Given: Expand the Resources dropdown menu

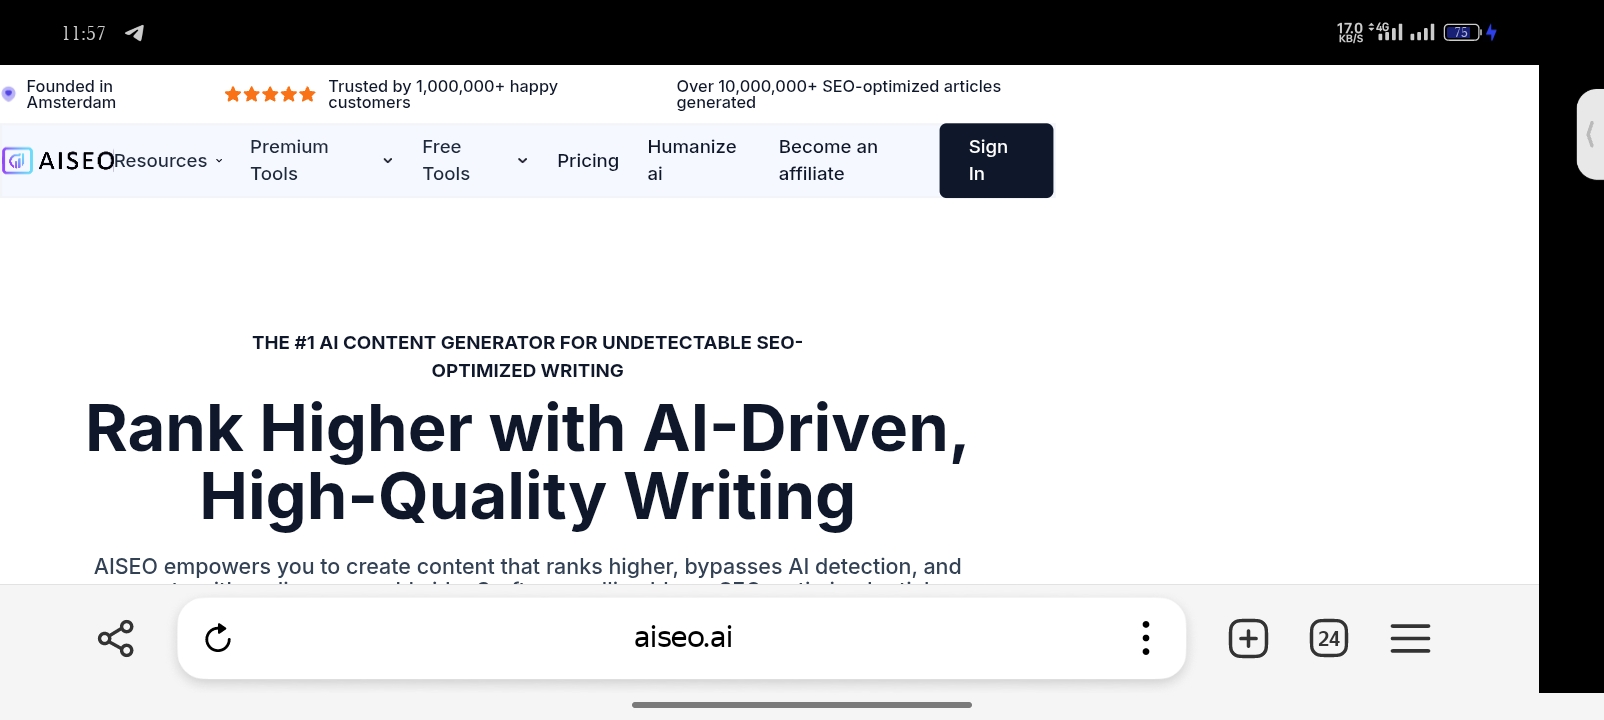Looking at the screenshot, I should [168, 161].
